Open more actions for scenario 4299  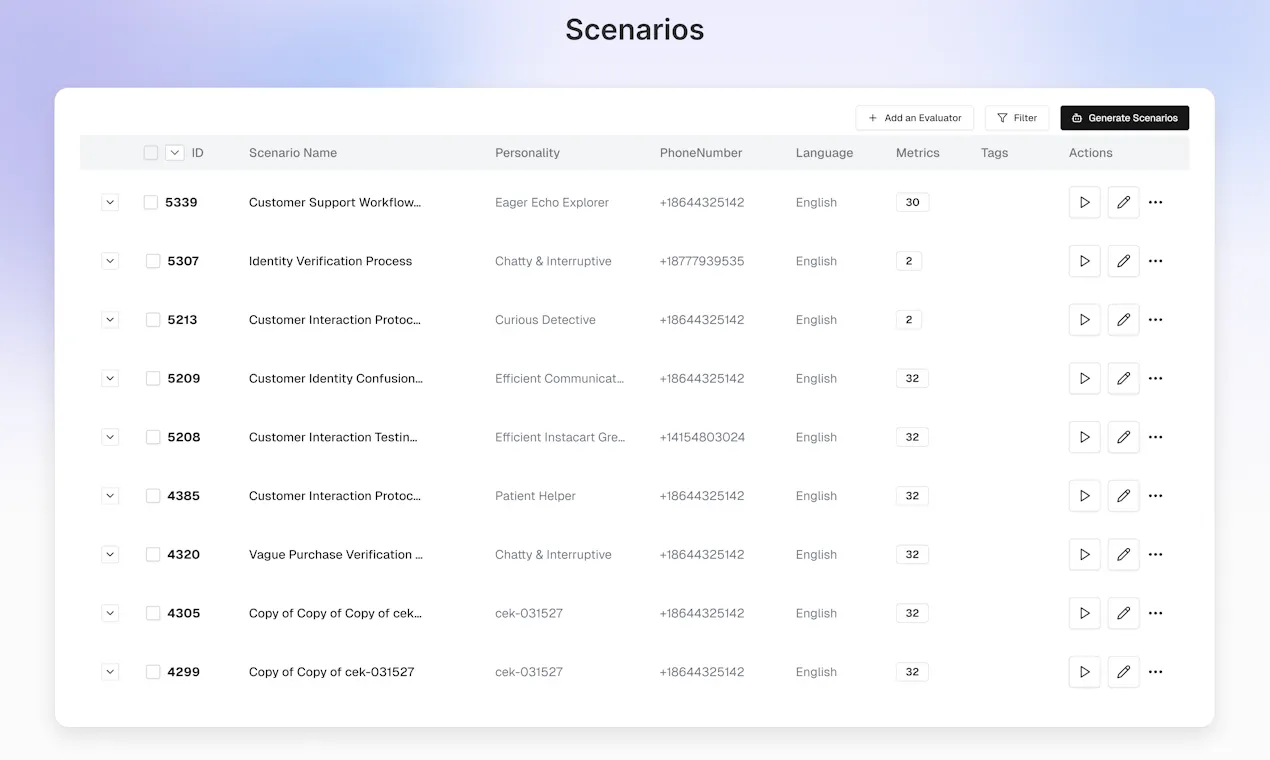(1155, 672)
